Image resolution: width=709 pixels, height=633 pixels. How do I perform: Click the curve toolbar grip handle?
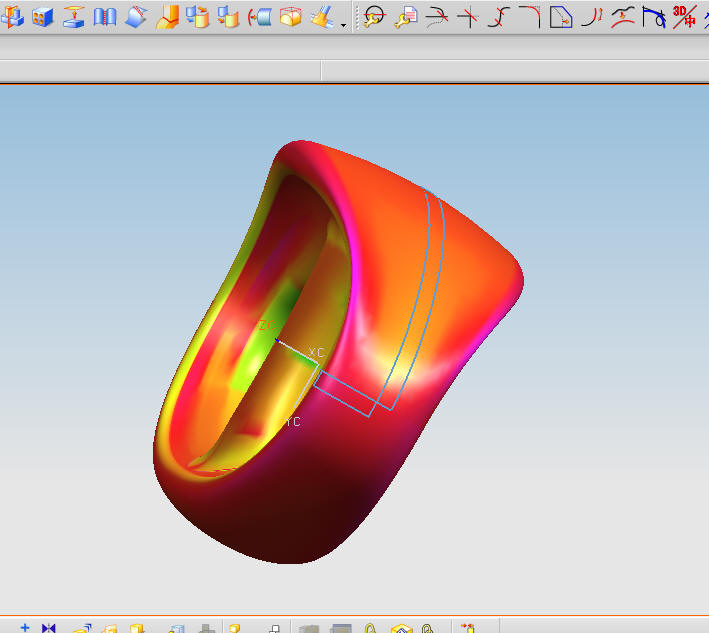[x=356, y=16]
